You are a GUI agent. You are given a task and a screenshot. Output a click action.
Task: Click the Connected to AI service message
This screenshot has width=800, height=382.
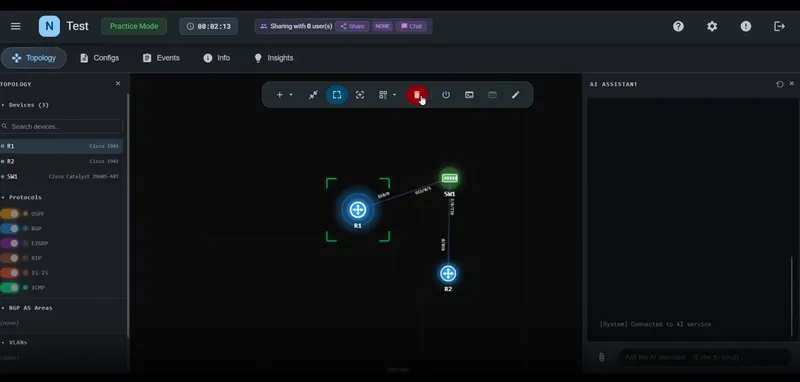pos(656,324)
